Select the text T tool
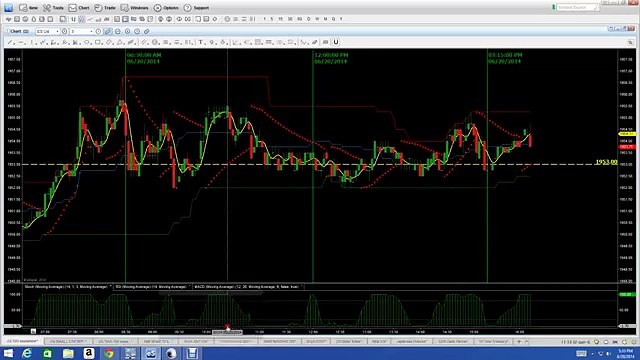Screen dimensions: 640x360 point(201,42)
